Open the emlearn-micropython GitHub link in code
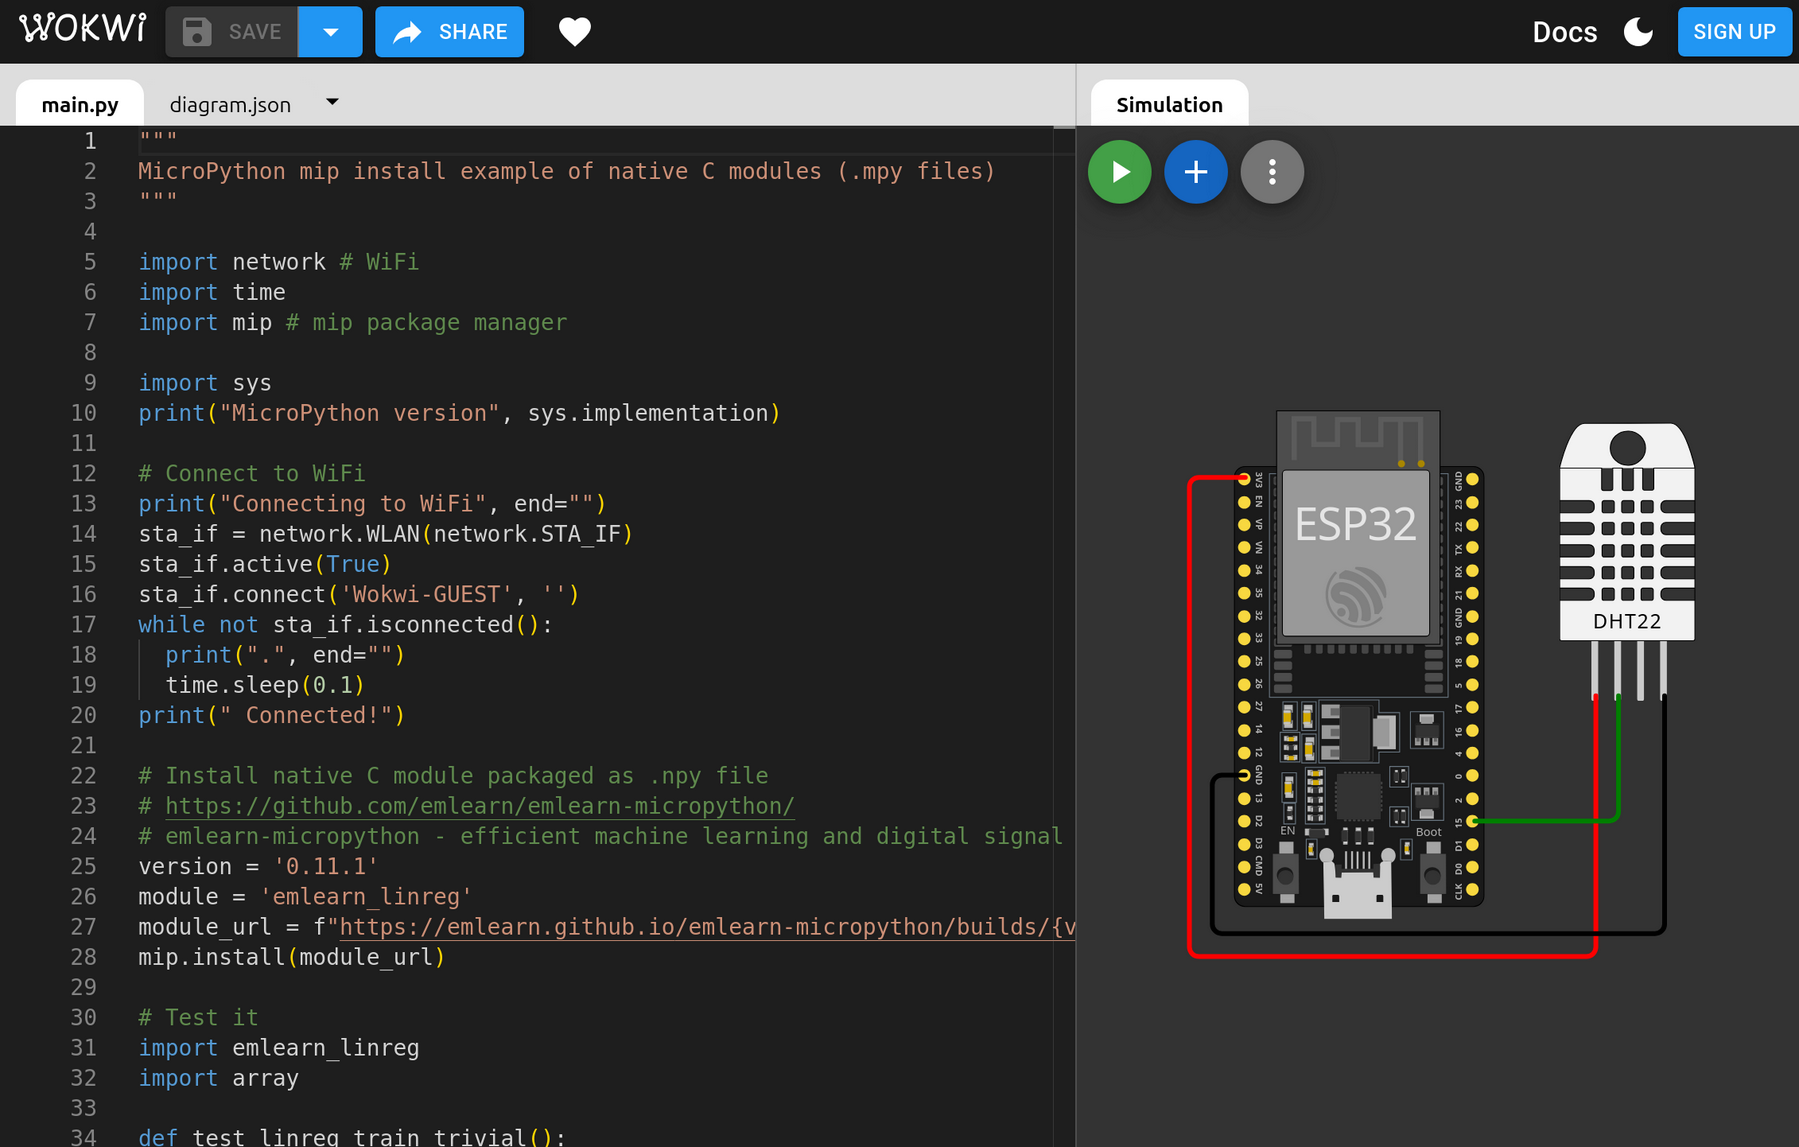The height and width of the screenshot is (1147, 1799). point(480,806)
